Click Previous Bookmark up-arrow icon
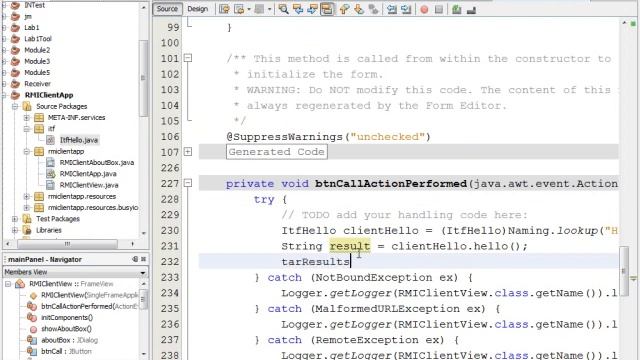The height and width of the screenshot is (360, 640). 344,9
